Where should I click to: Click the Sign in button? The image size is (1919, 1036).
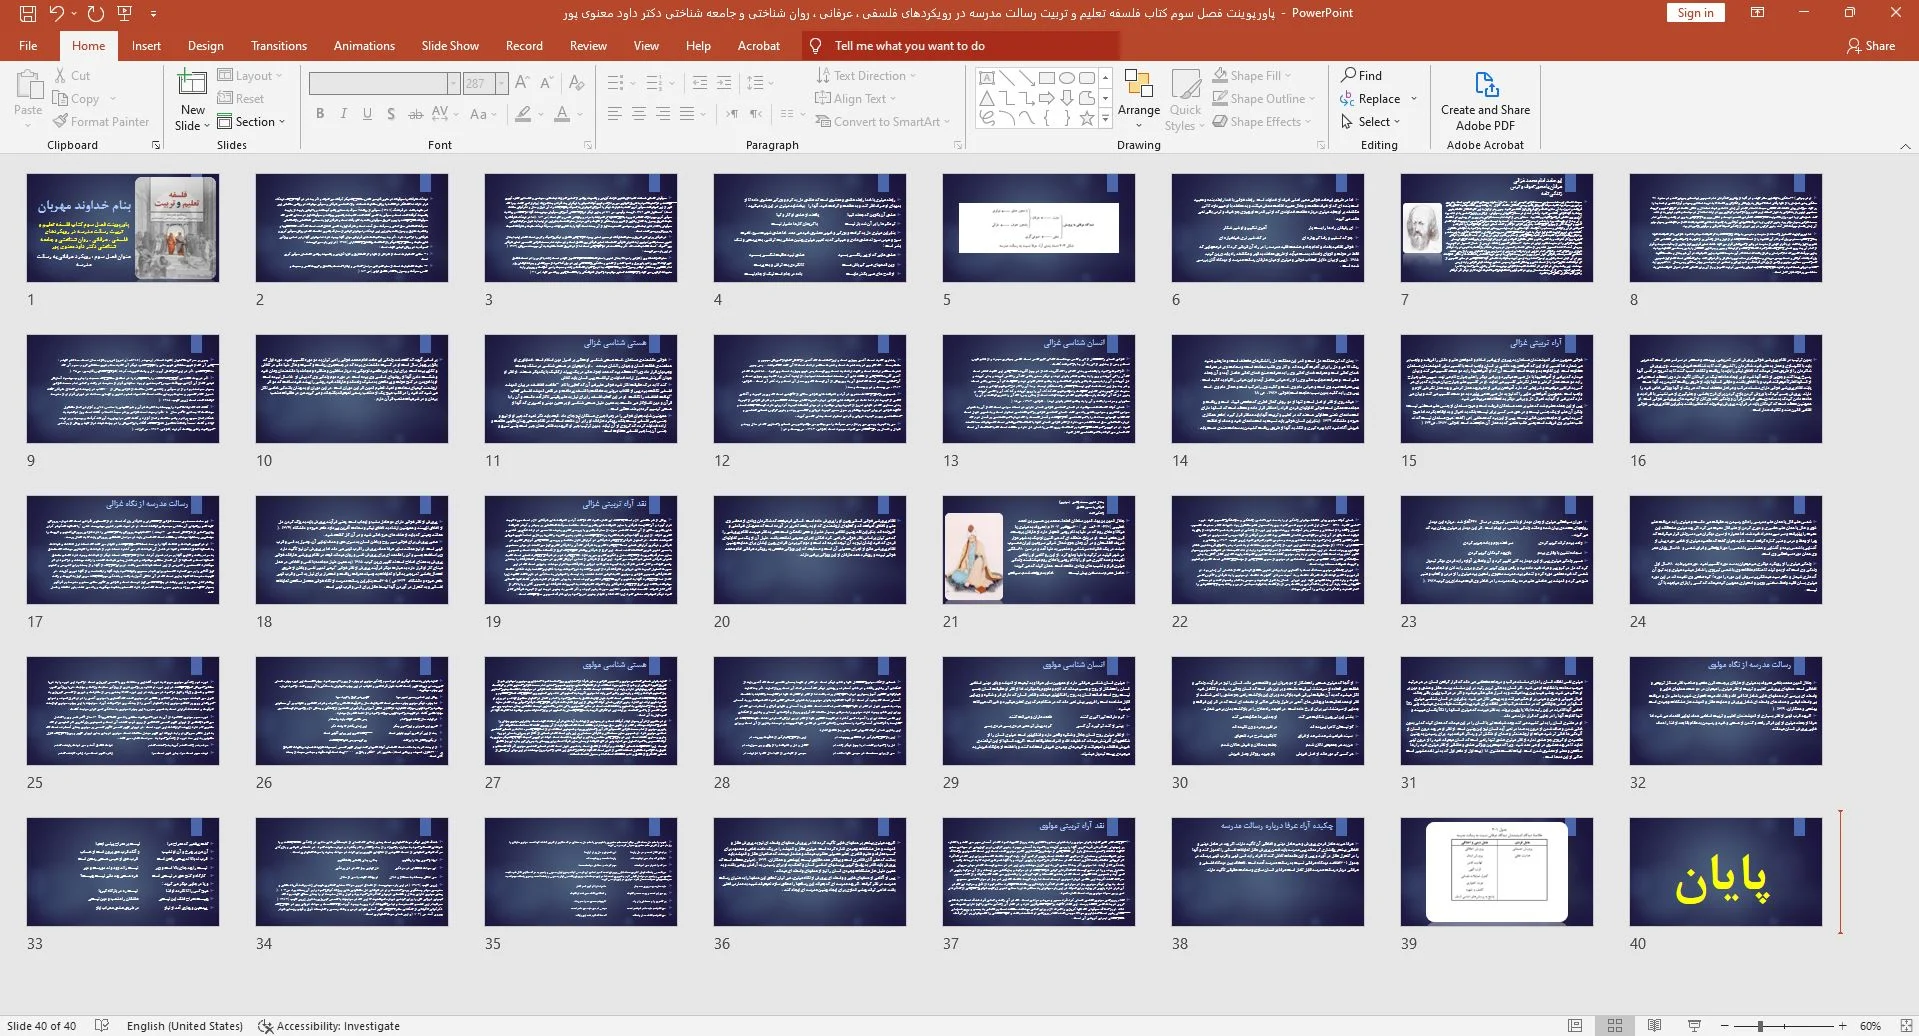[1695, 13]
